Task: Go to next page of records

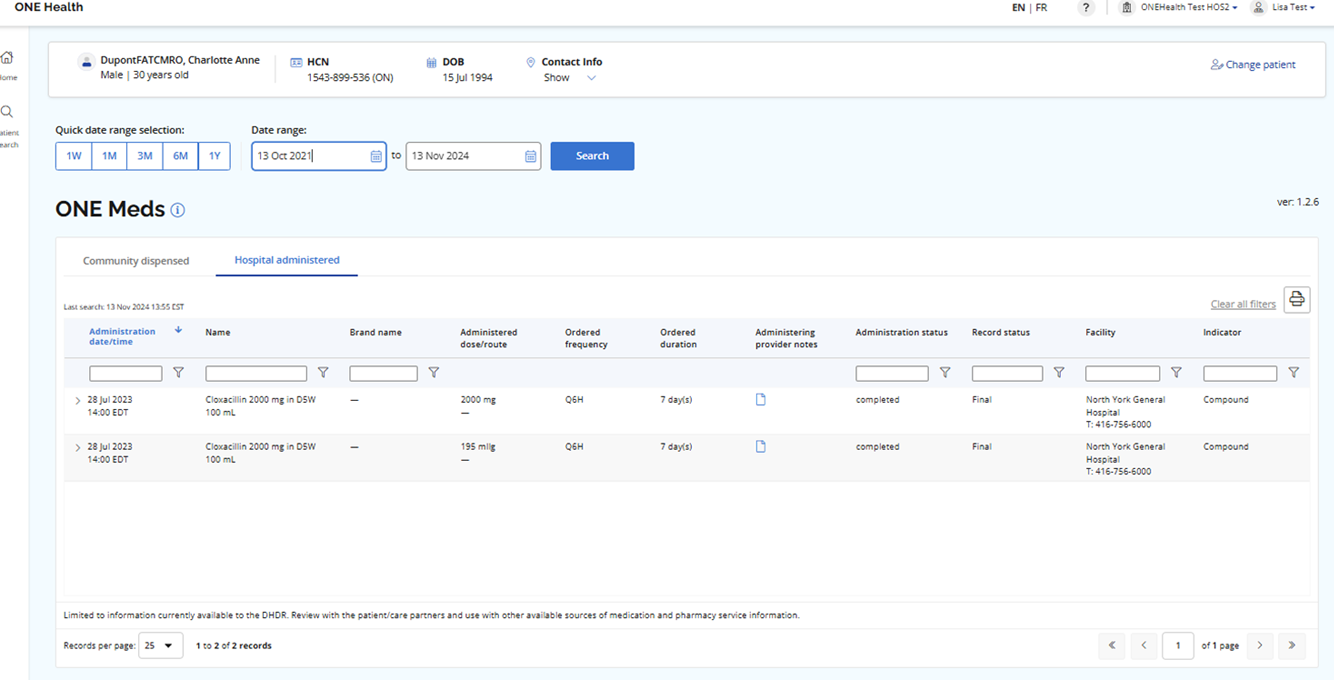Action: click(x=1260, y=646)
